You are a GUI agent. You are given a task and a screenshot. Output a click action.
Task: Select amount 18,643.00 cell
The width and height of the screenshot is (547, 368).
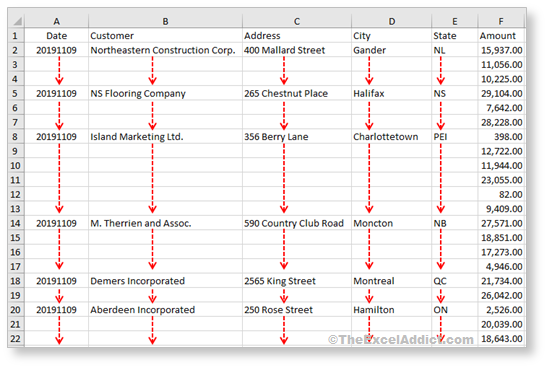point(501,338)
